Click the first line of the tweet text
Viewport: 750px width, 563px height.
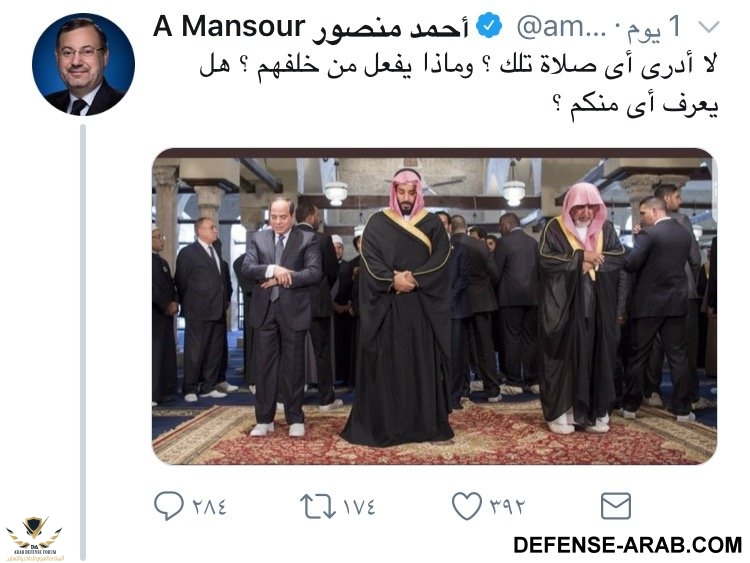pos(458,65)
